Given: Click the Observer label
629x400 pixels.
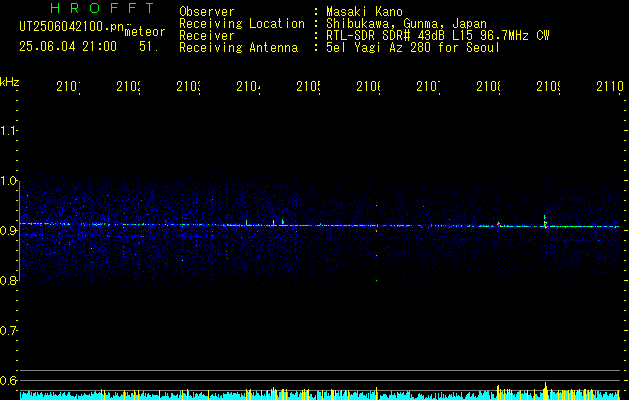Looking at the screenshot, I should click(207, 12).
